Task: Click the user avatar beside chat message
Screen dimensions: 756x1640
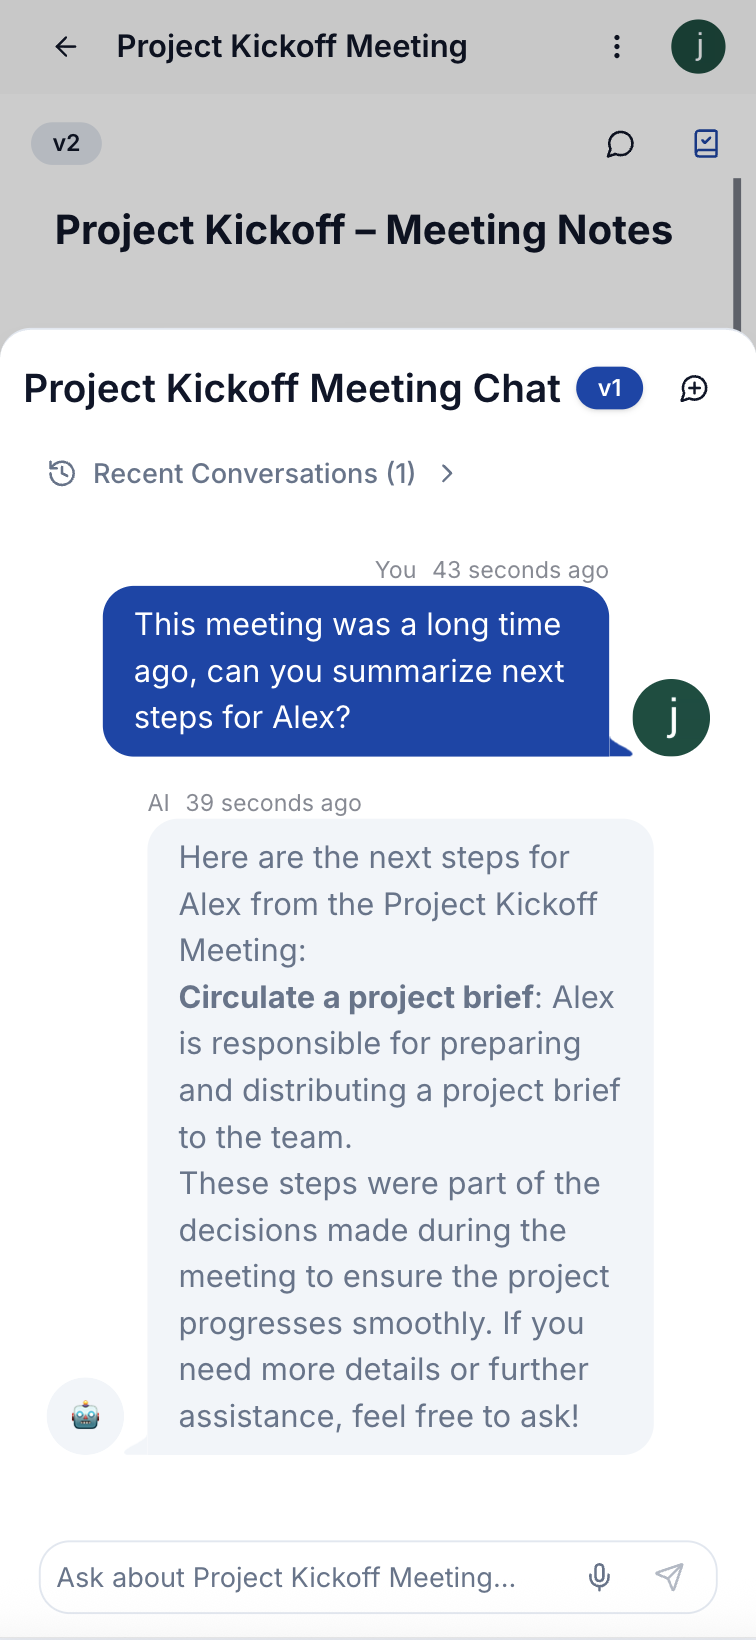Action: [671, 718]
